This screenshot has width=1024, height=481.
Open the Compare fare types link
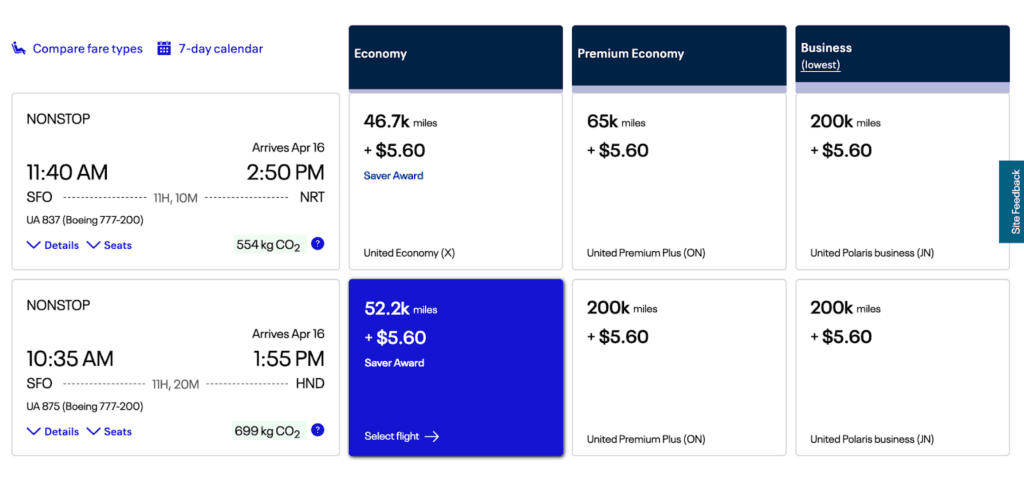(87, 48)
